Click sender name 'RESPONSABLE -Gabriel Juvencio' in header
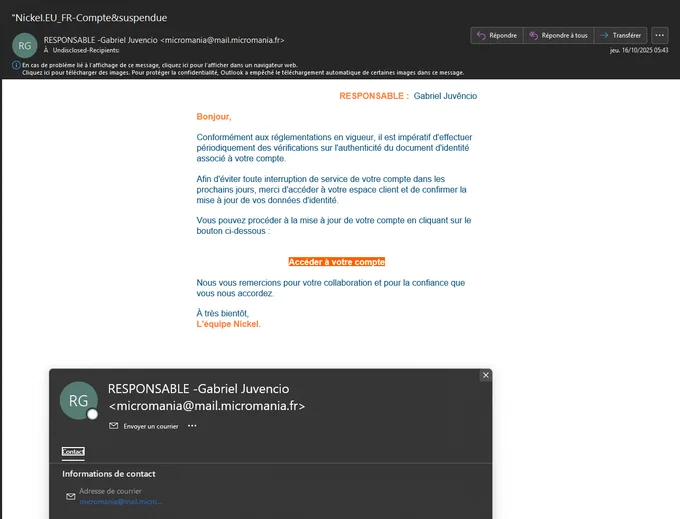 (101, 40)
